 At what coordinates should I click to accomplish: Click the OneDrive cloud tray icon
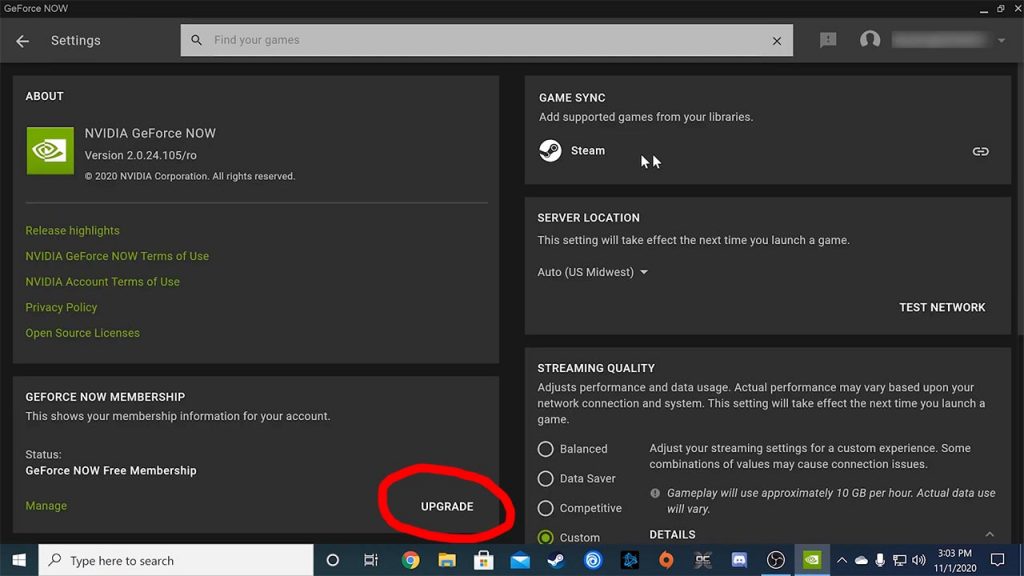tap(861, 560)
